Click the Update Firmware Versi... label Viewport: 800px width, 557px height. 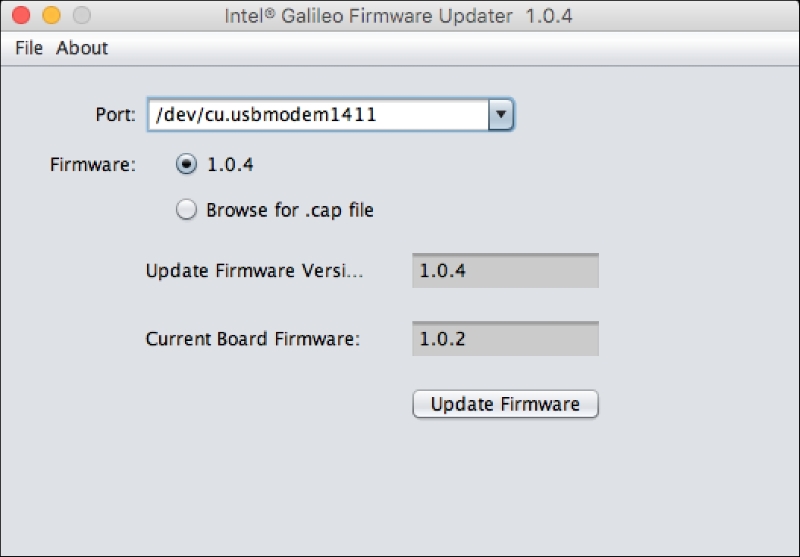(254, 271)
